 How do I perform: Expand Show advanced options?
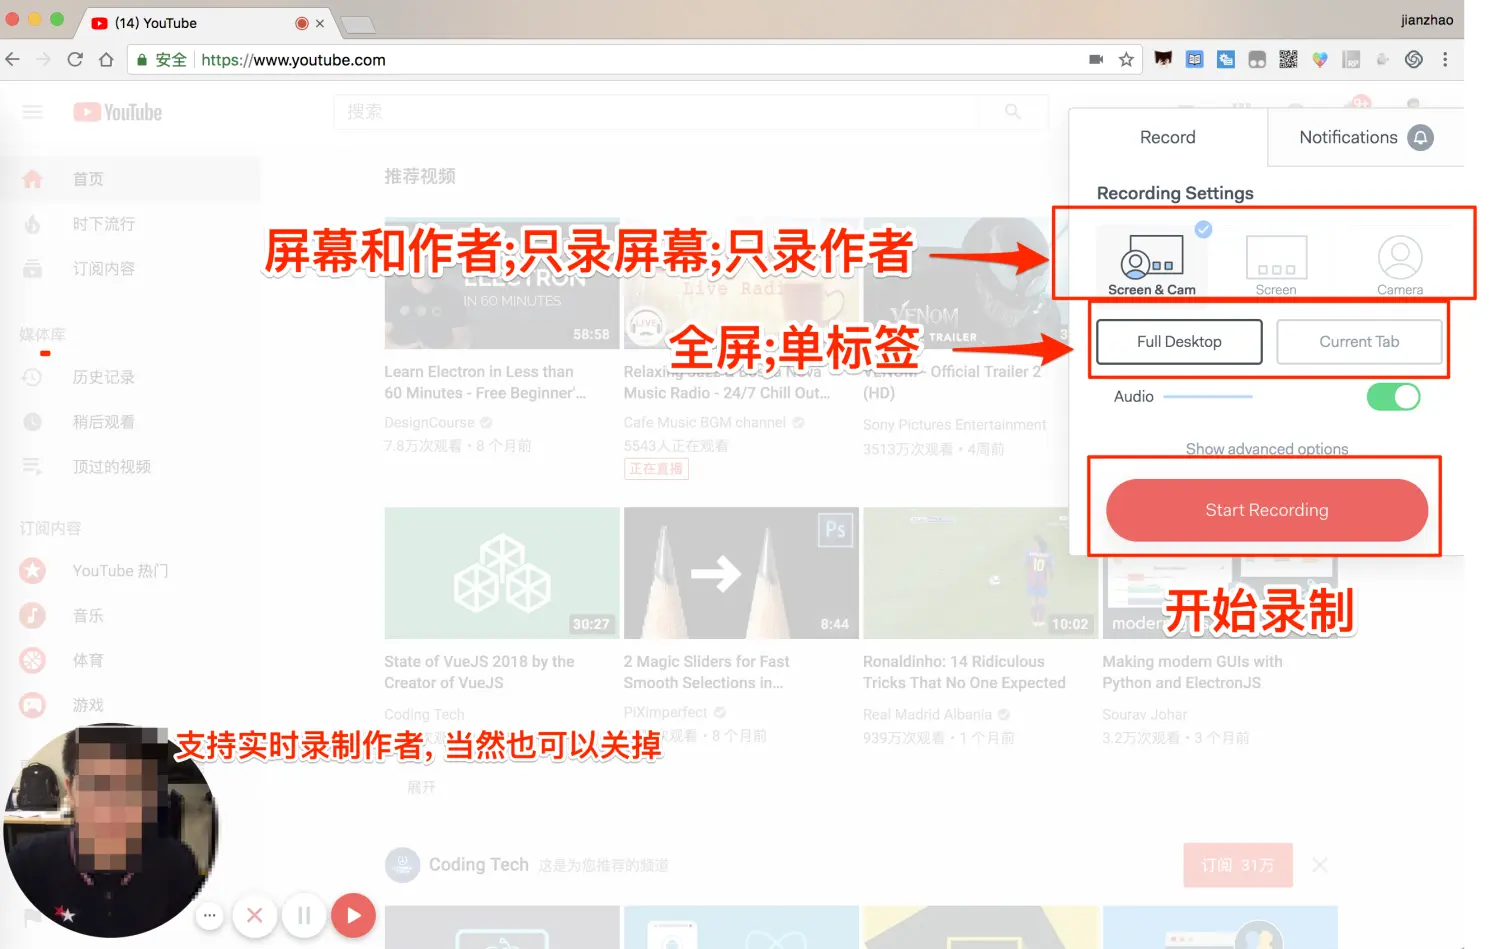[x=1266, y=449]
